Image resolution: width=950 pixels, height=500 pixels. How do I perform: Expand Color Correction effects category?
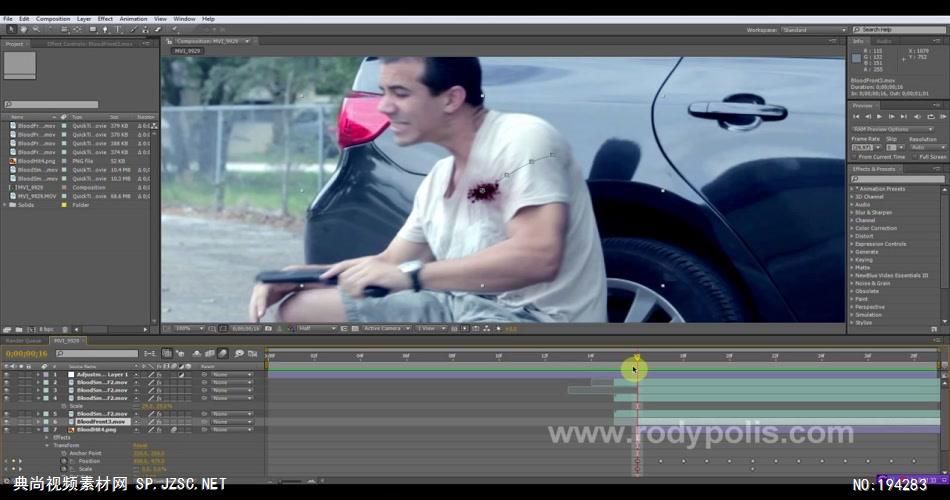tap(852, 228)
